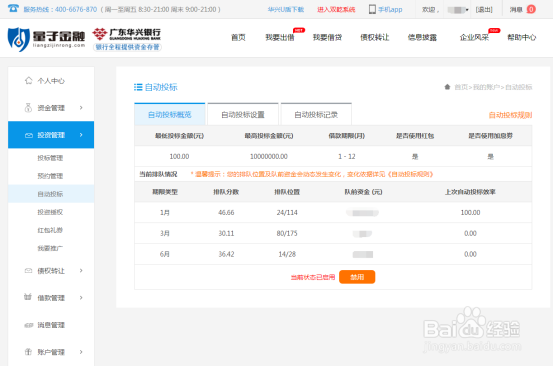
Task: Open 债权转让 in the top navigation
Action: coord(375,37)
